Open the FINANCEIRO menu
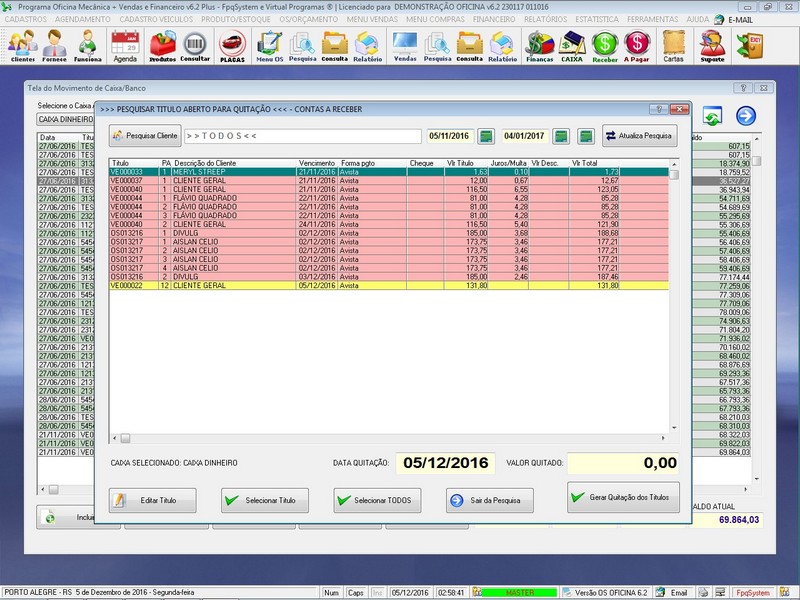 (x=494, y=19)
